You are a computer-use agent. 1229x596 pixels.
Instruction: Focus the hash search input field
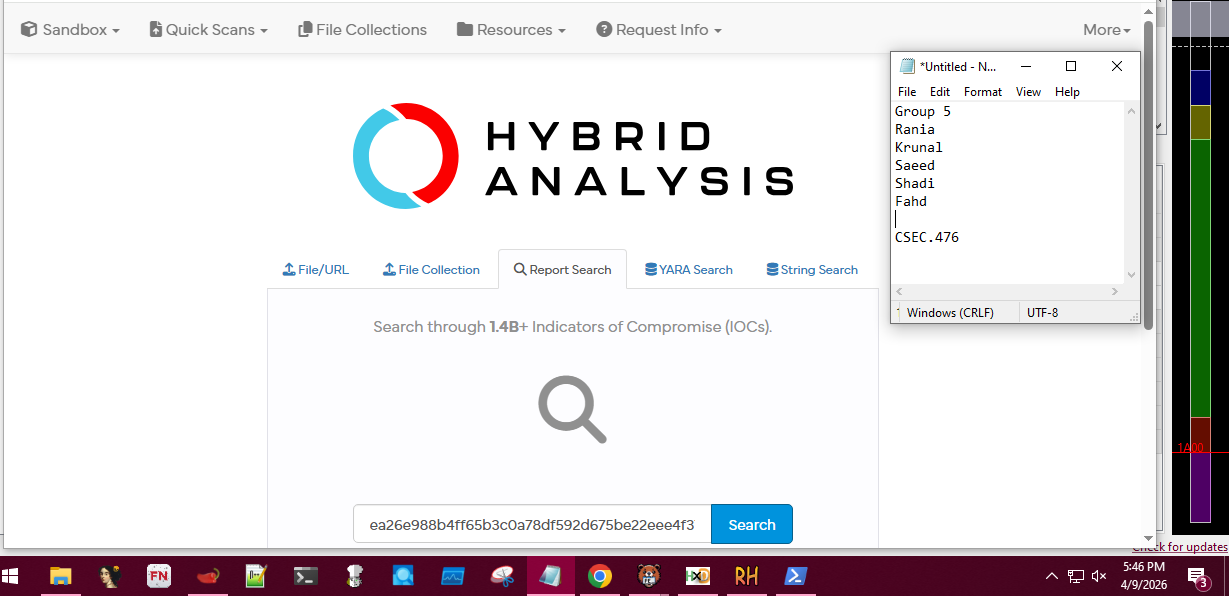tap(532, 524)
